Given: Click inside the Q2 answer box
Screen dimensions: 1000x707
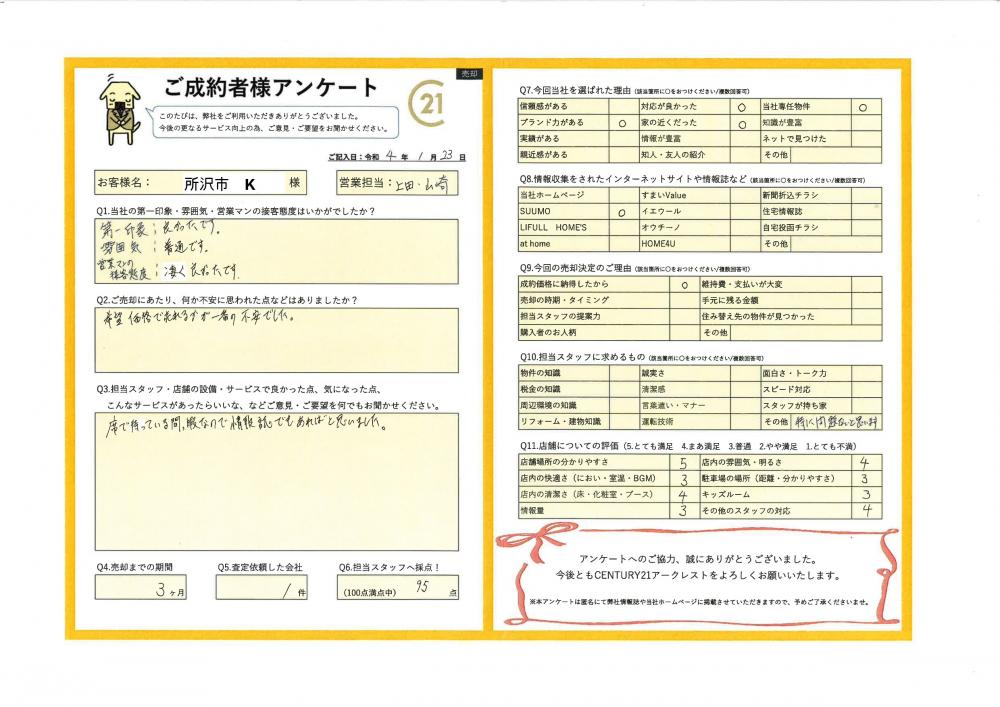Looking at the screenshot, I should tap(276, 340).
